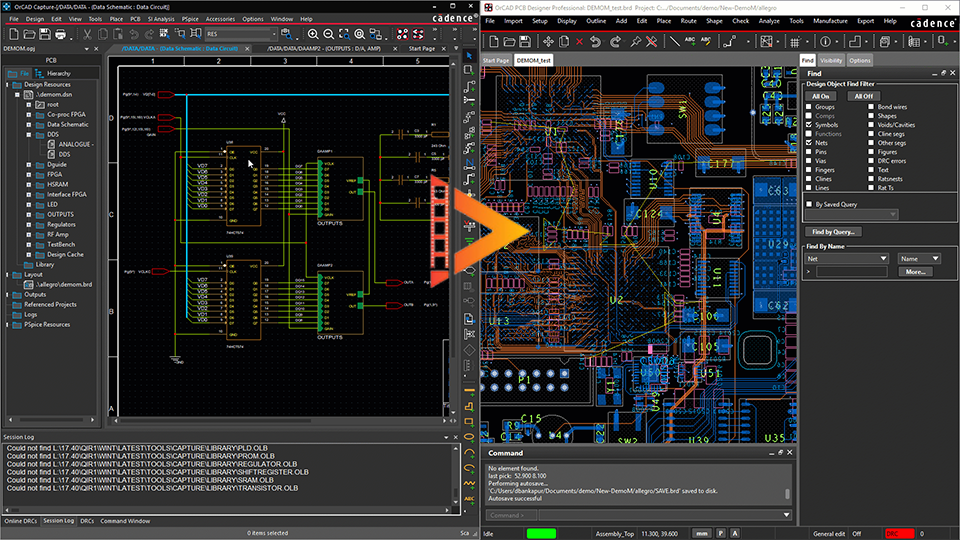Select Move tool in PCB Designer toolbar
This screenshot has height=540, width=960.
[x=548, y=42]
